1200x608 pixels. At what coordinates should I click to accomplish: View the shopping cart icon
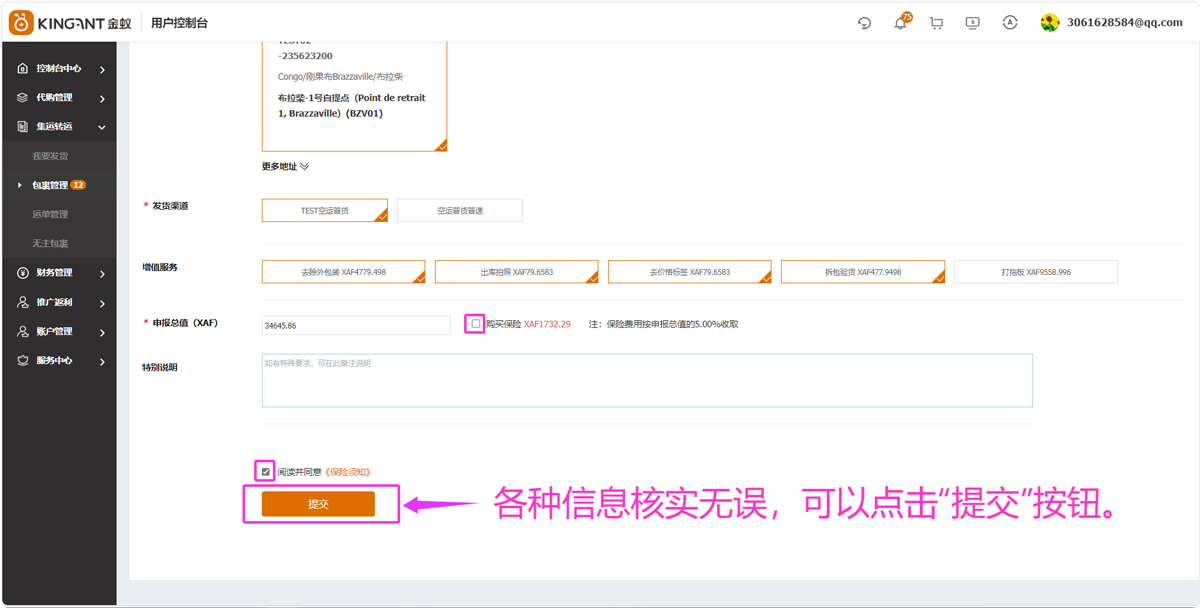[x=936, y=22]
